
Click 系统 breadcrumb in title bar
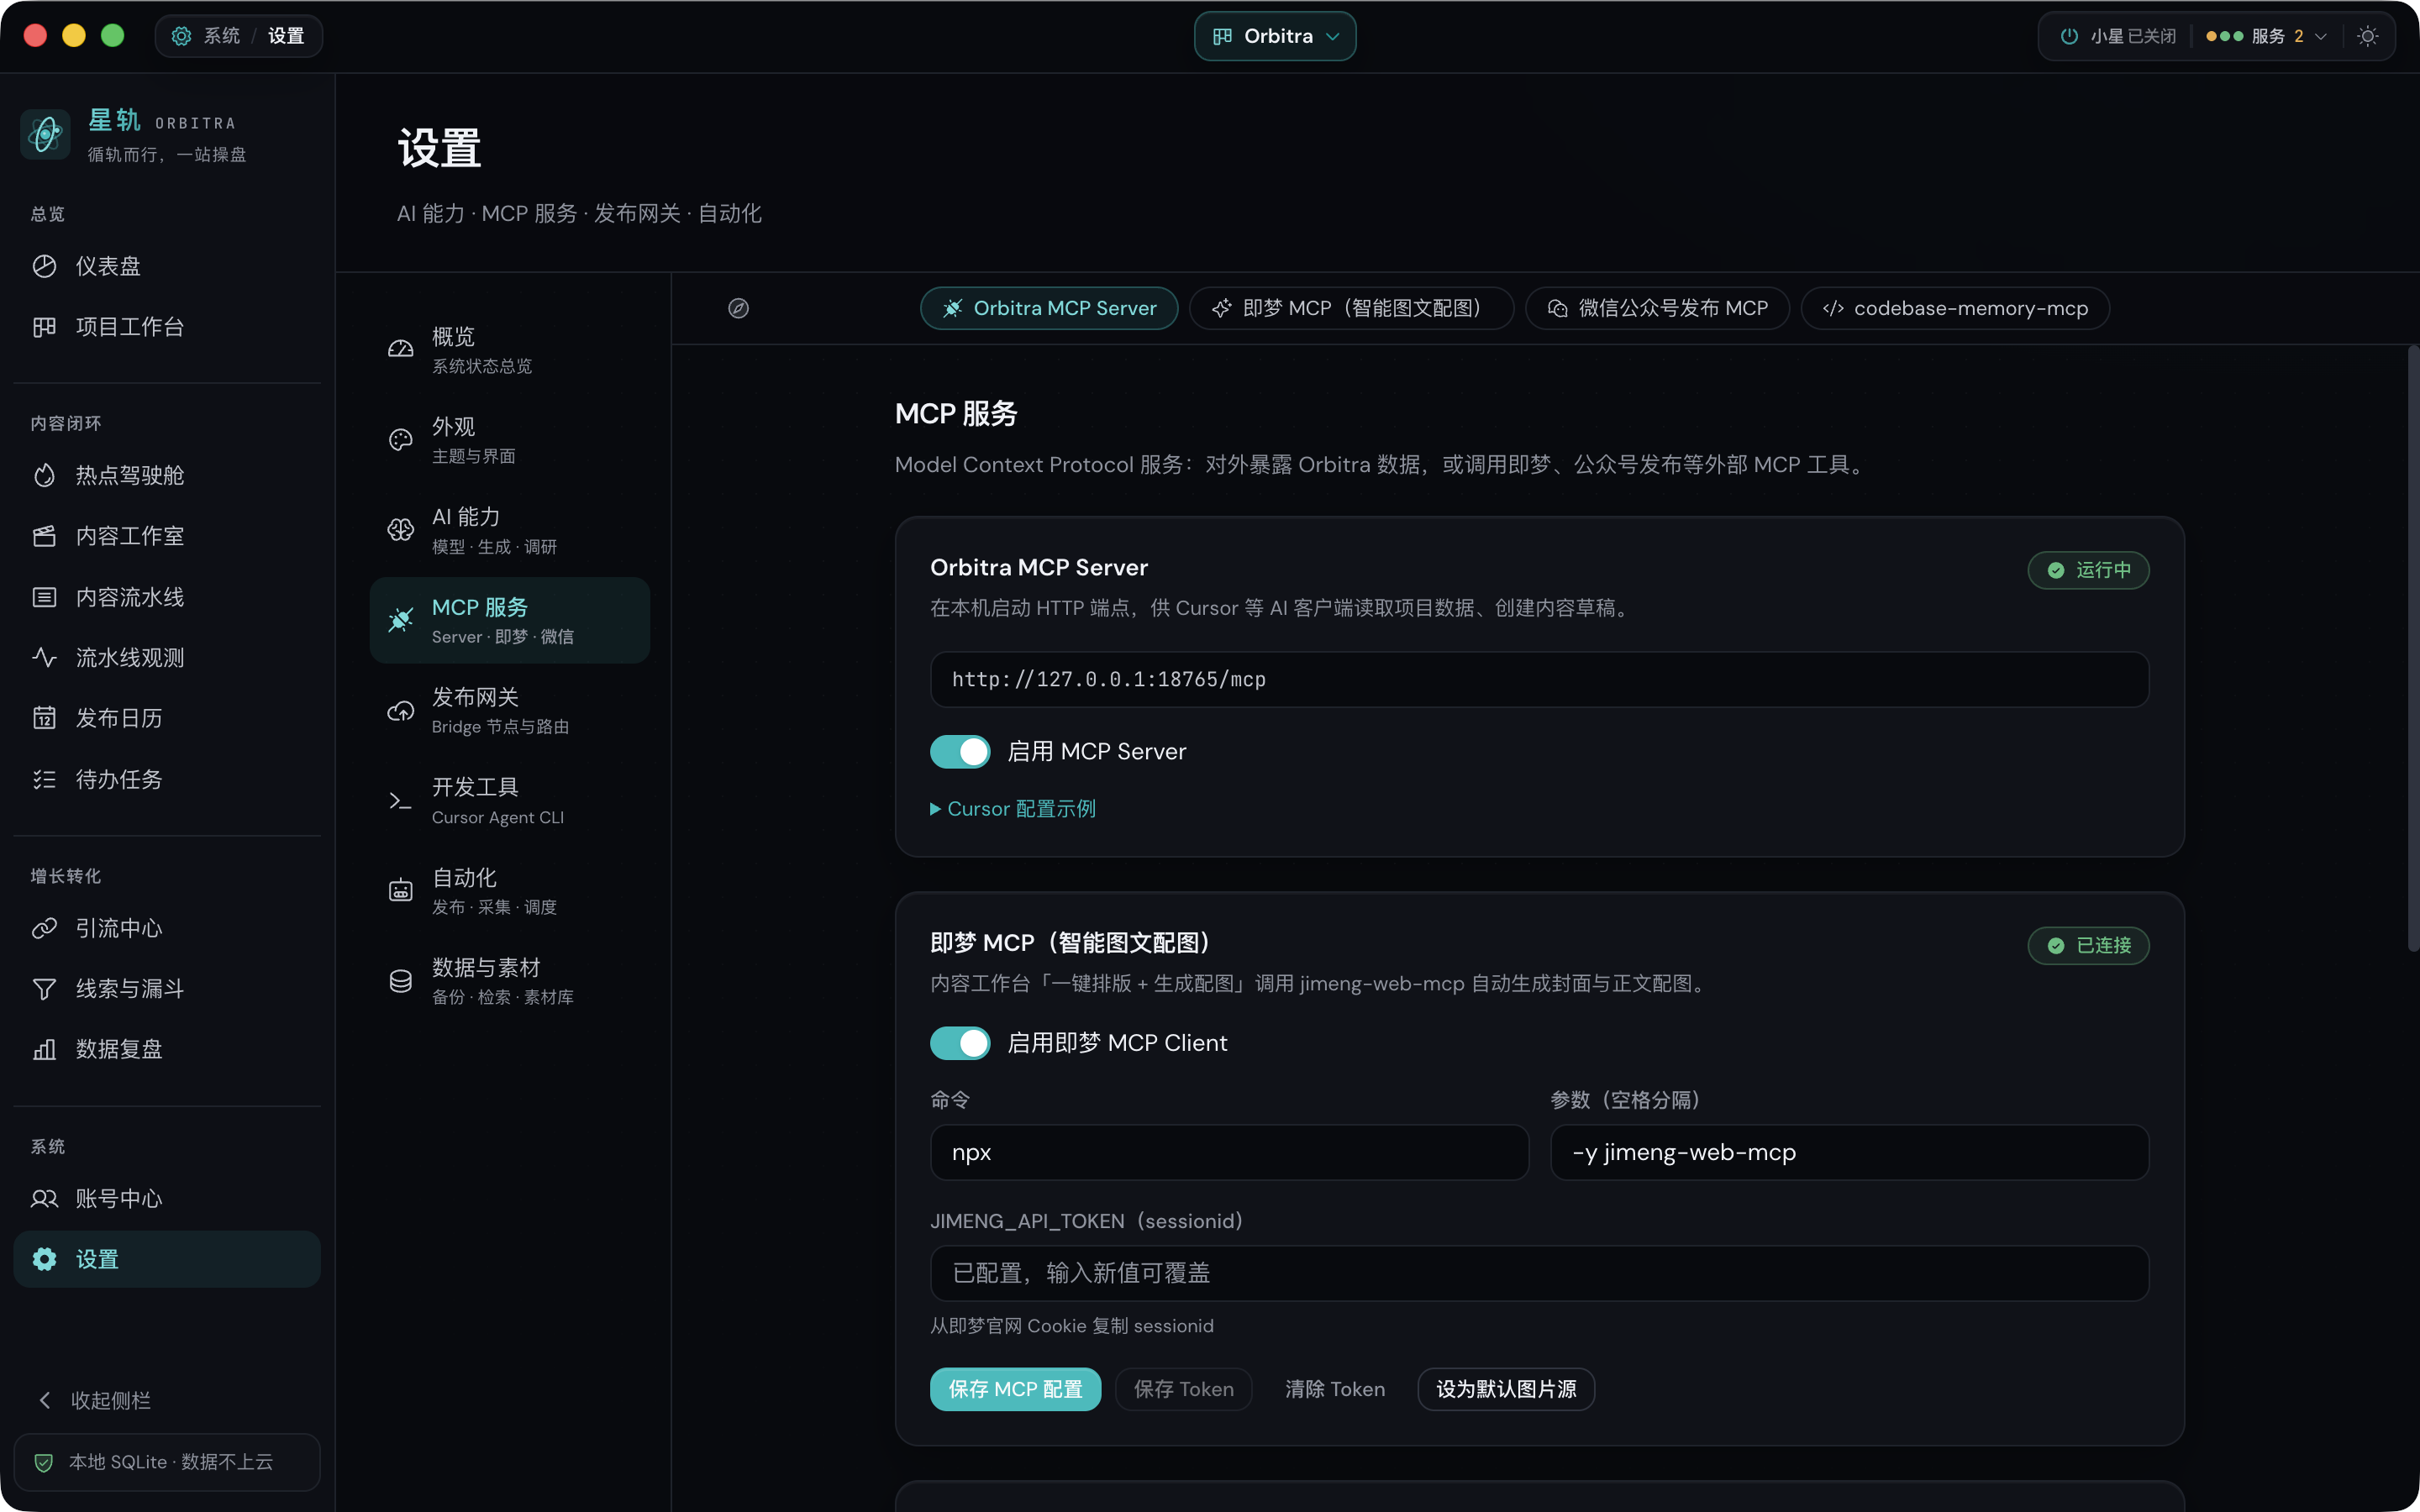tap(222, 36)
